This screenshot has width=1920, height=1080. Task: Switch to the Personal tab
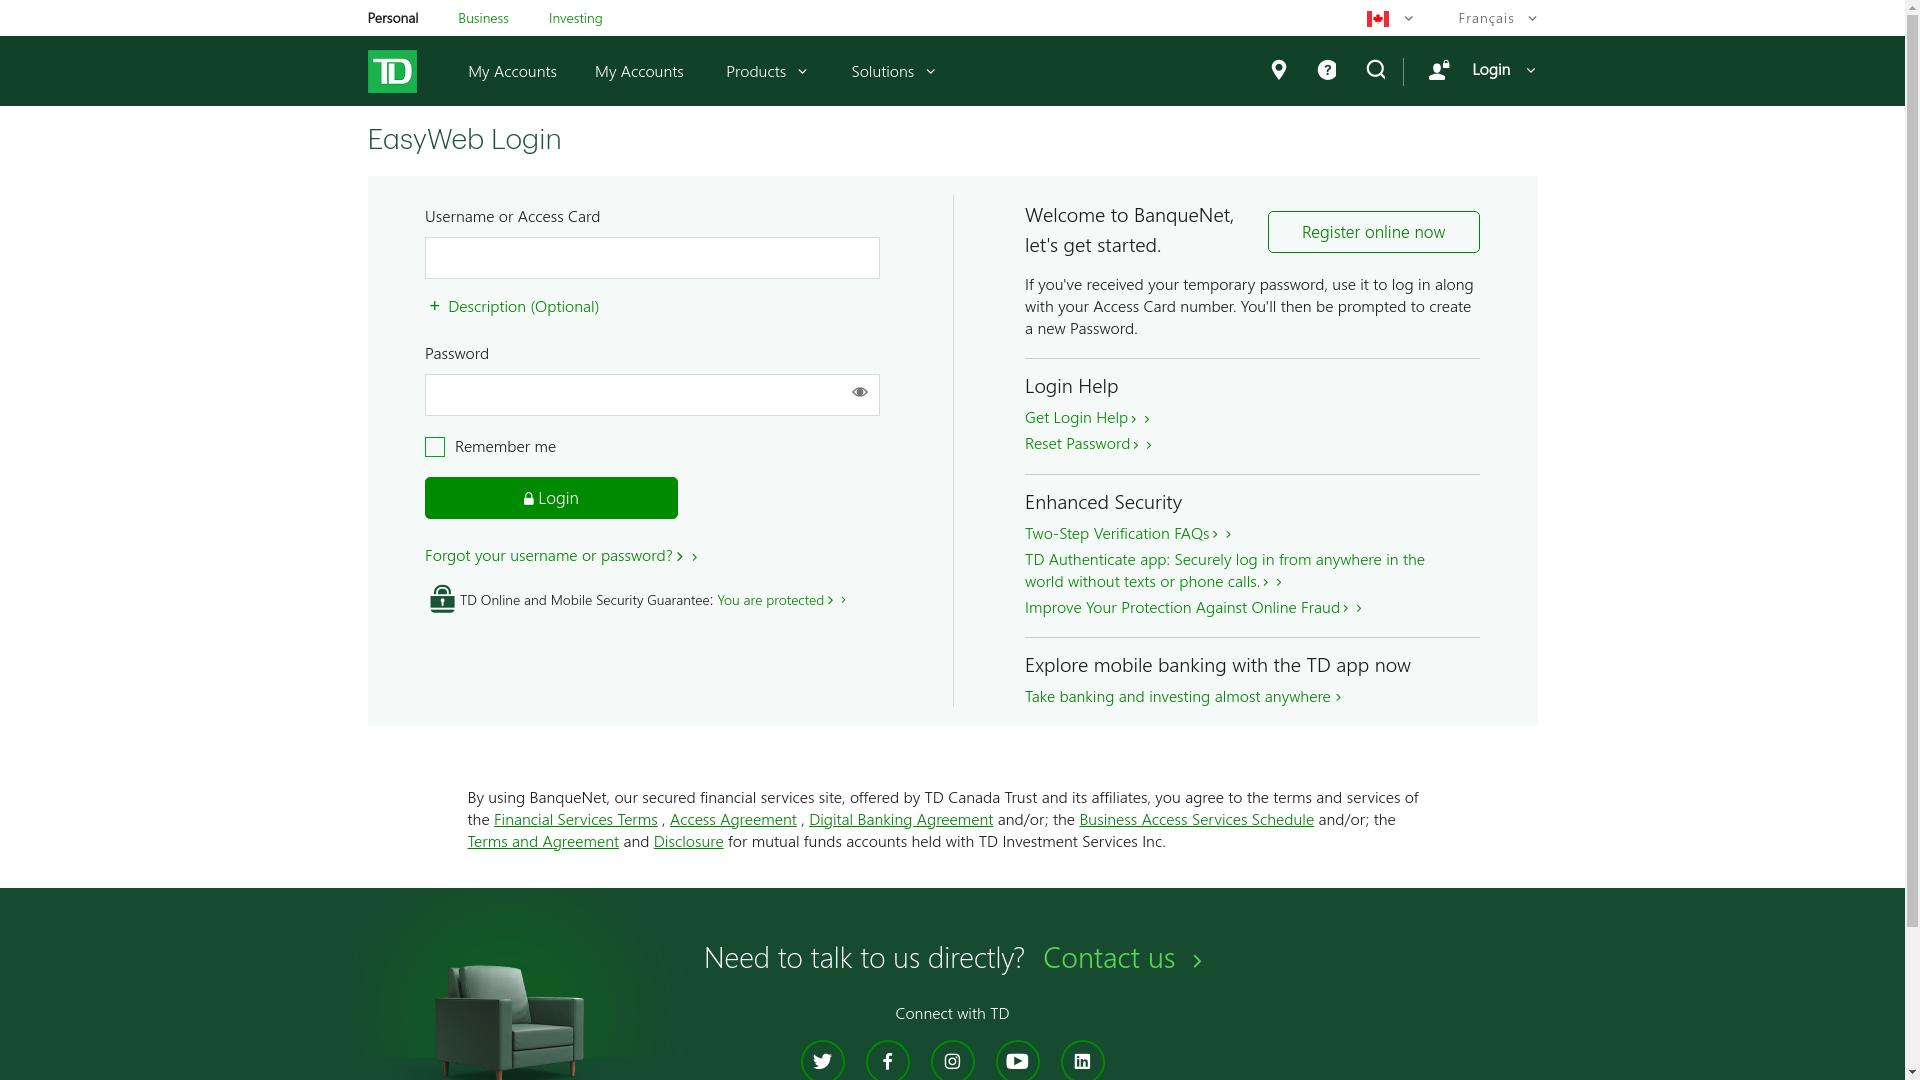[x=393, y=18]
